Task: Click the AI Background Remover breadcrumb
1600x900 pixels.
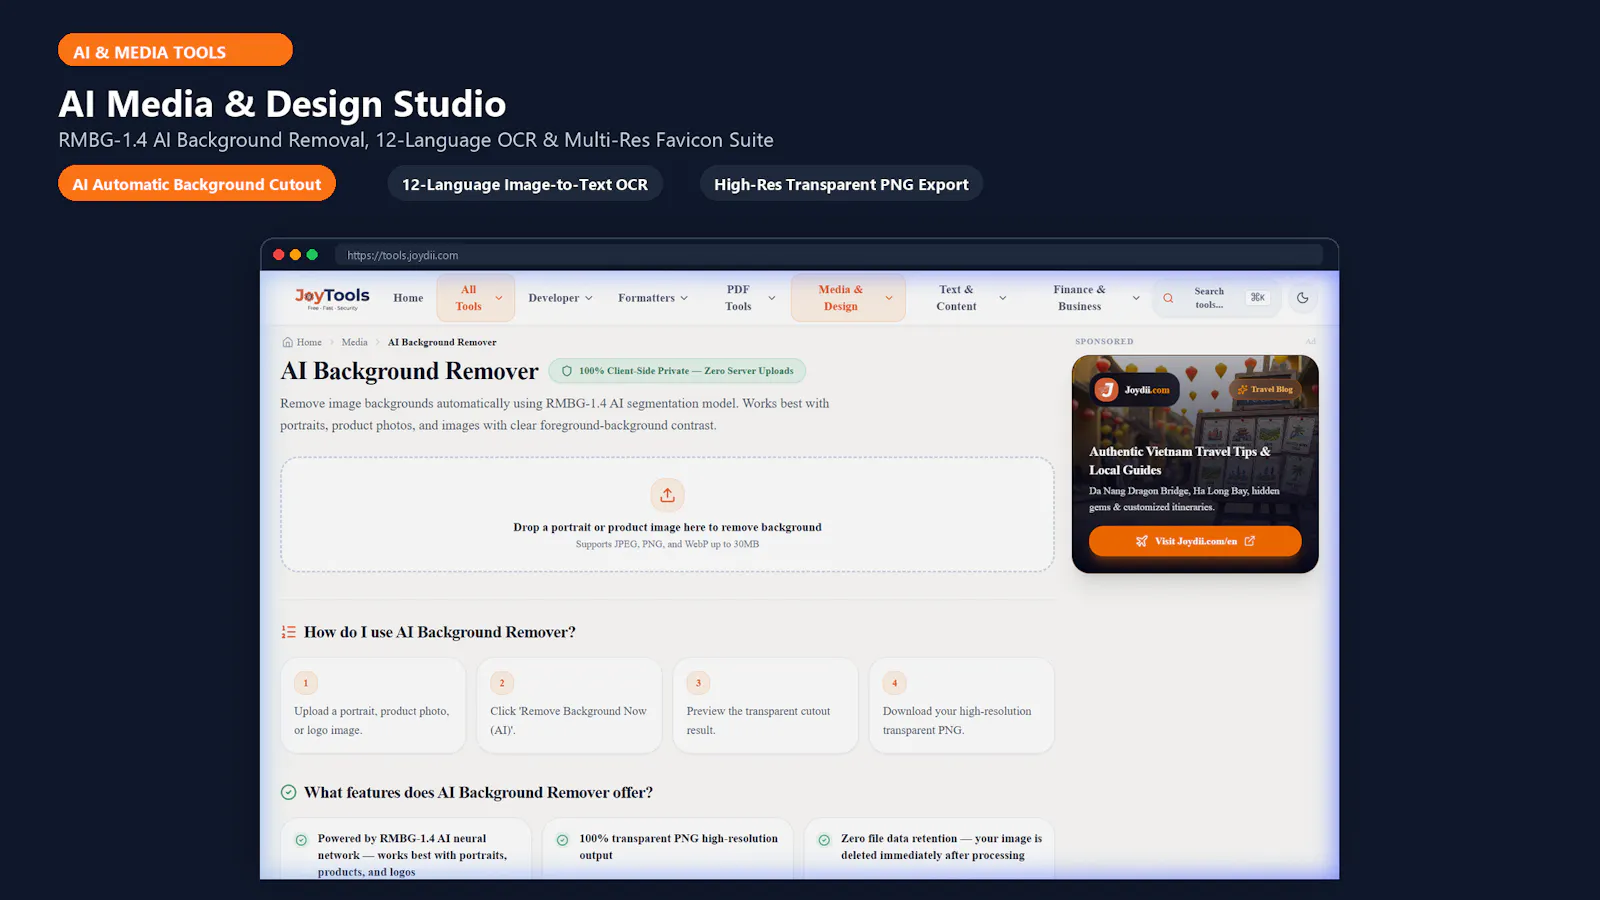Action: [x=442, y=342]
